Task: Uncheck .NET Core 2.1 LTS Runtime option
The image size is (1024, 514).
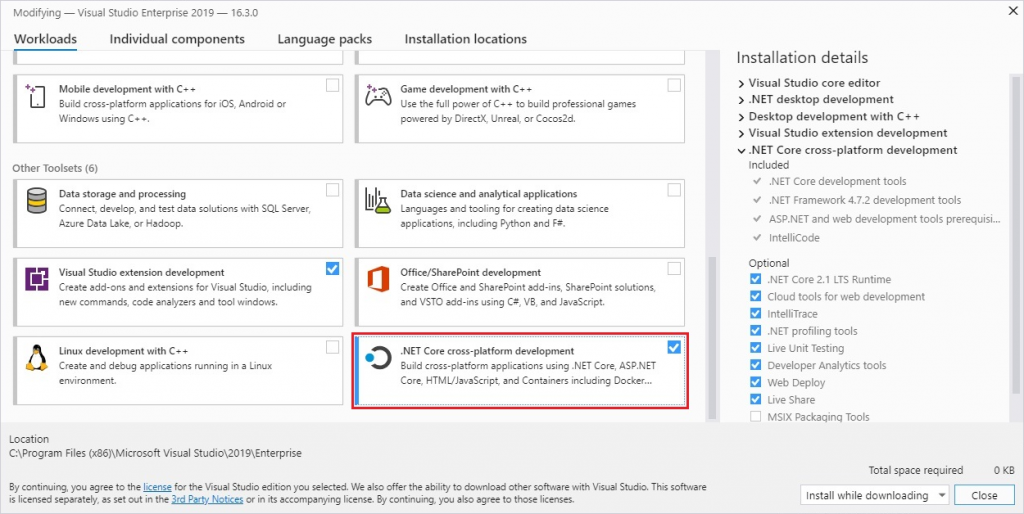Action: [756, 279]
